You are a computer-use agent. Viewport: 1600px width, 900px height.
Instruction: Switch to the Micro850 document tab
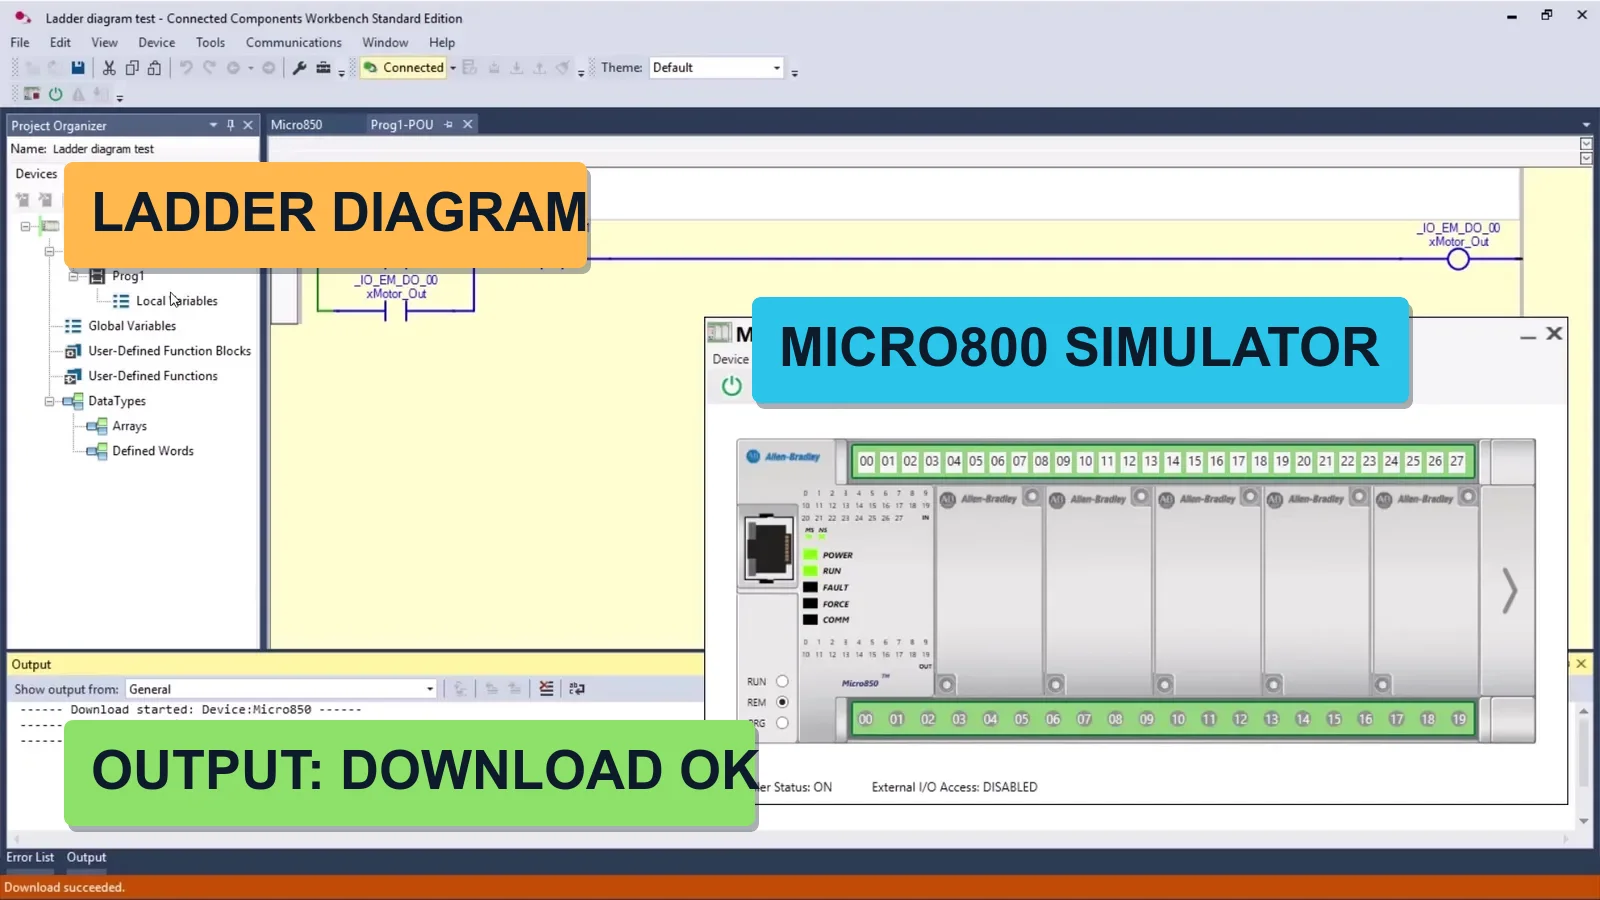click(297, 125)
